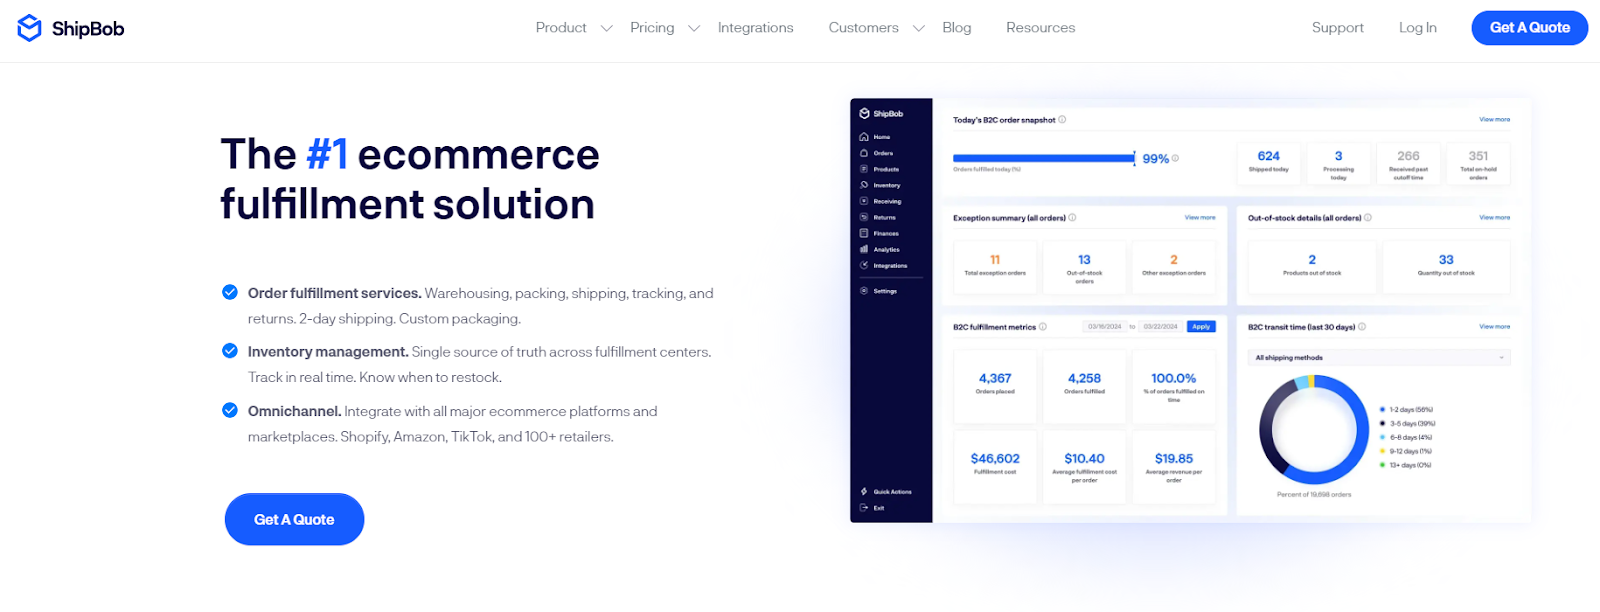The height and width of the screenshot is (612, 1600).
Task: Open Inventory in the dashboard sidebar
Action: 880,185
